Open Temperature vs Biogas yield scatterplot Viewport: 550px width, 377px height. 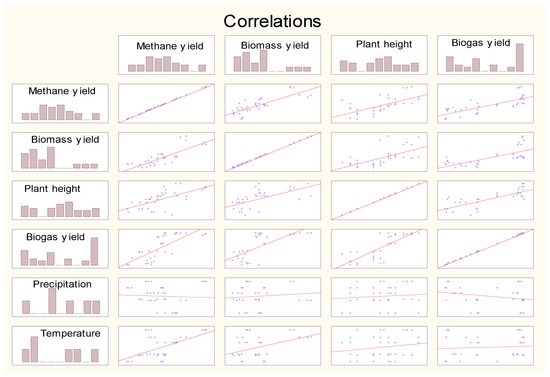(485, 346)
